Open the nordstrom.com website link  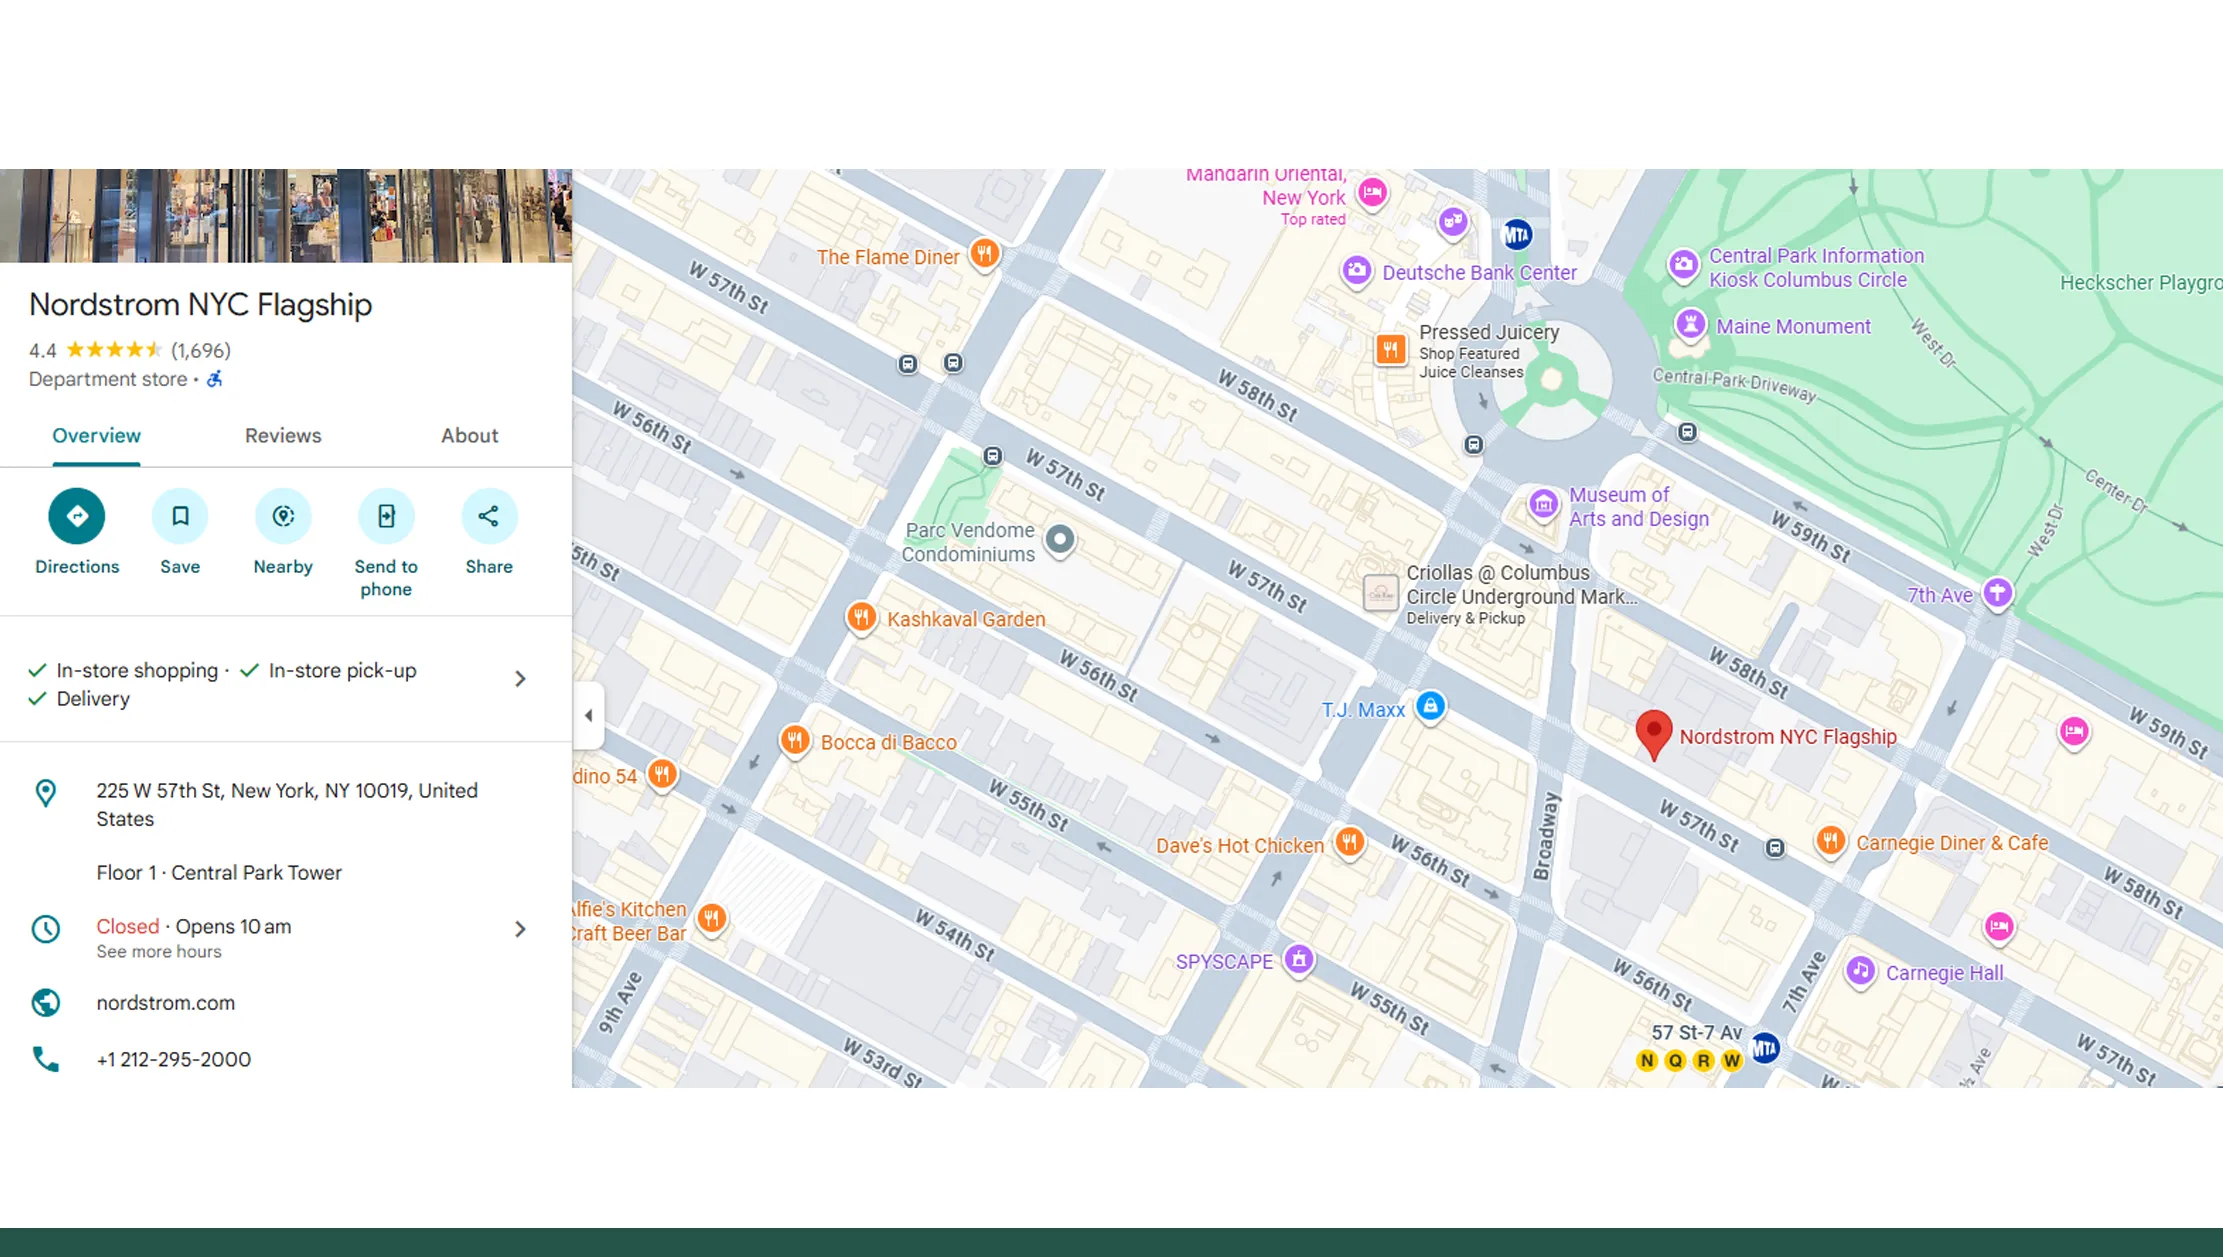click(165, 1002)
